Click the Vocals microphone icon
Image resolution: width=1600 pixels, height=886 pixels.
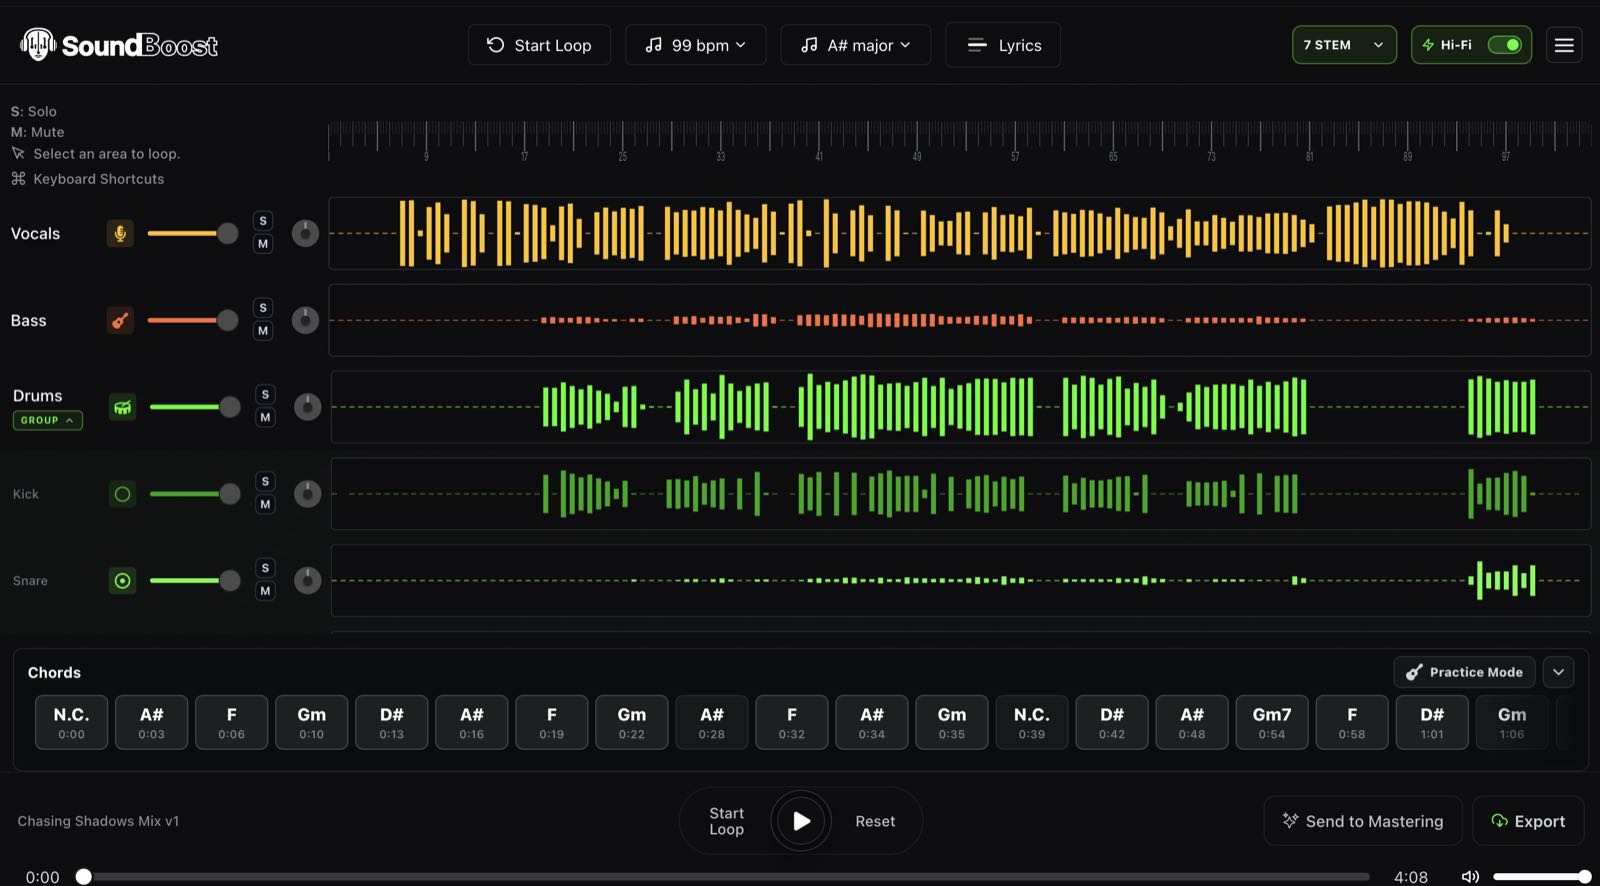(120, 233)
